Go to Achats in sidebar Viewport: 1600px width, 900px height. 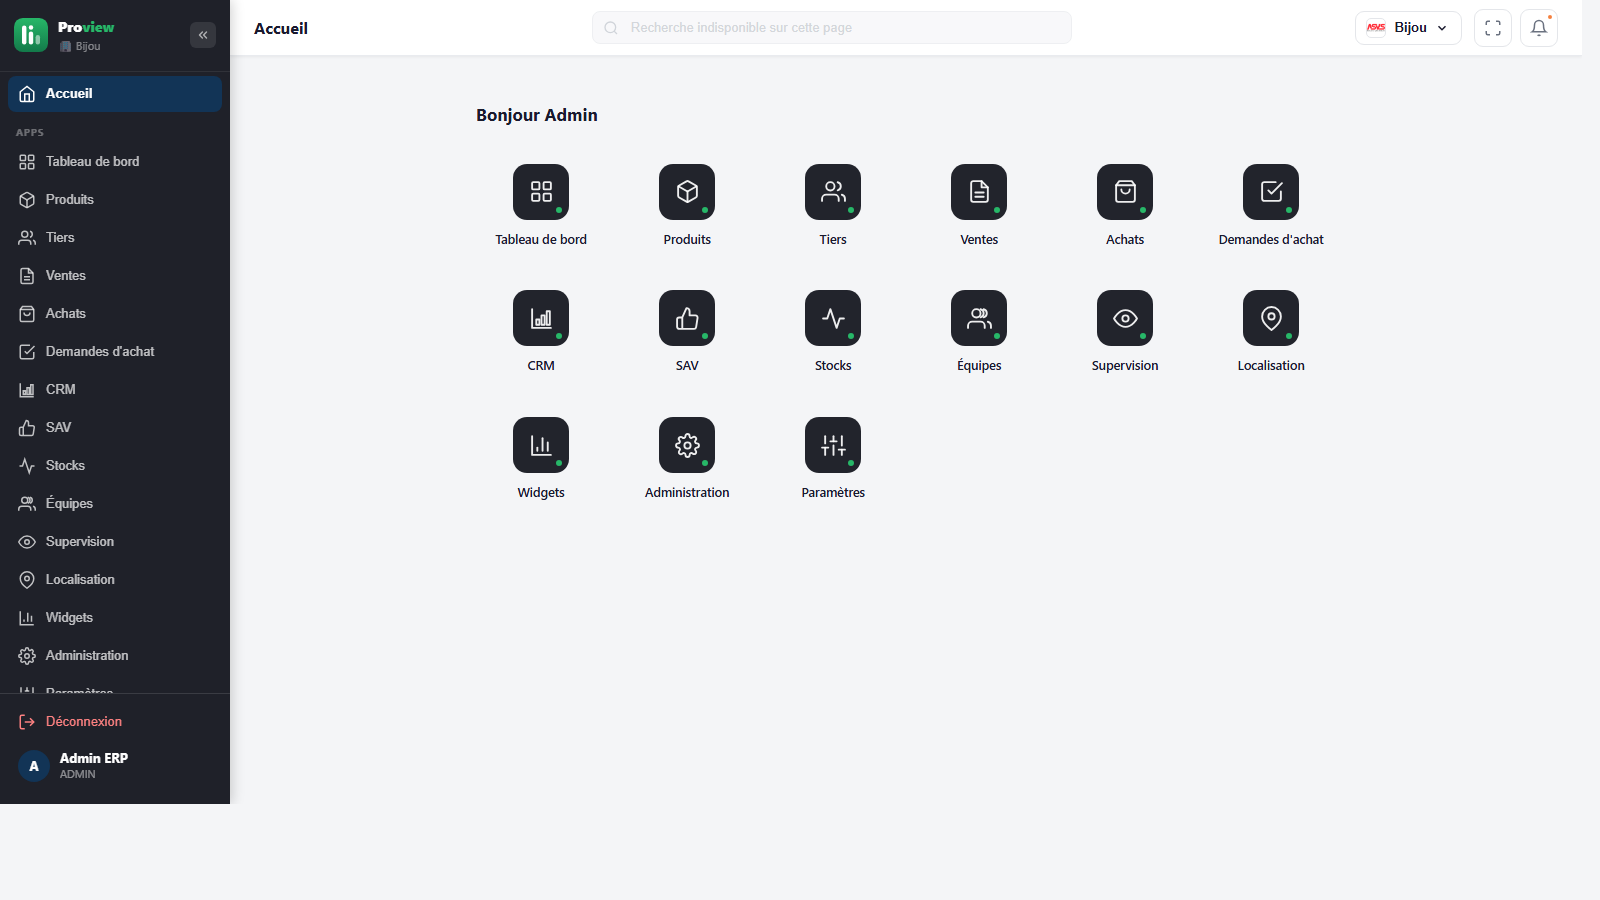[115, 314]
